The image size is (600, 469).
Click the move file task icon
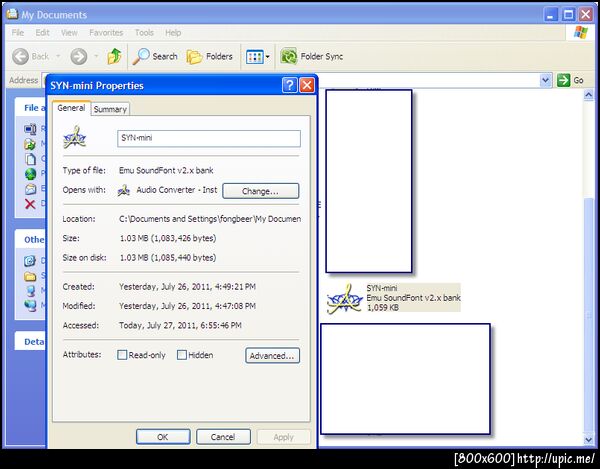(30, 144)
